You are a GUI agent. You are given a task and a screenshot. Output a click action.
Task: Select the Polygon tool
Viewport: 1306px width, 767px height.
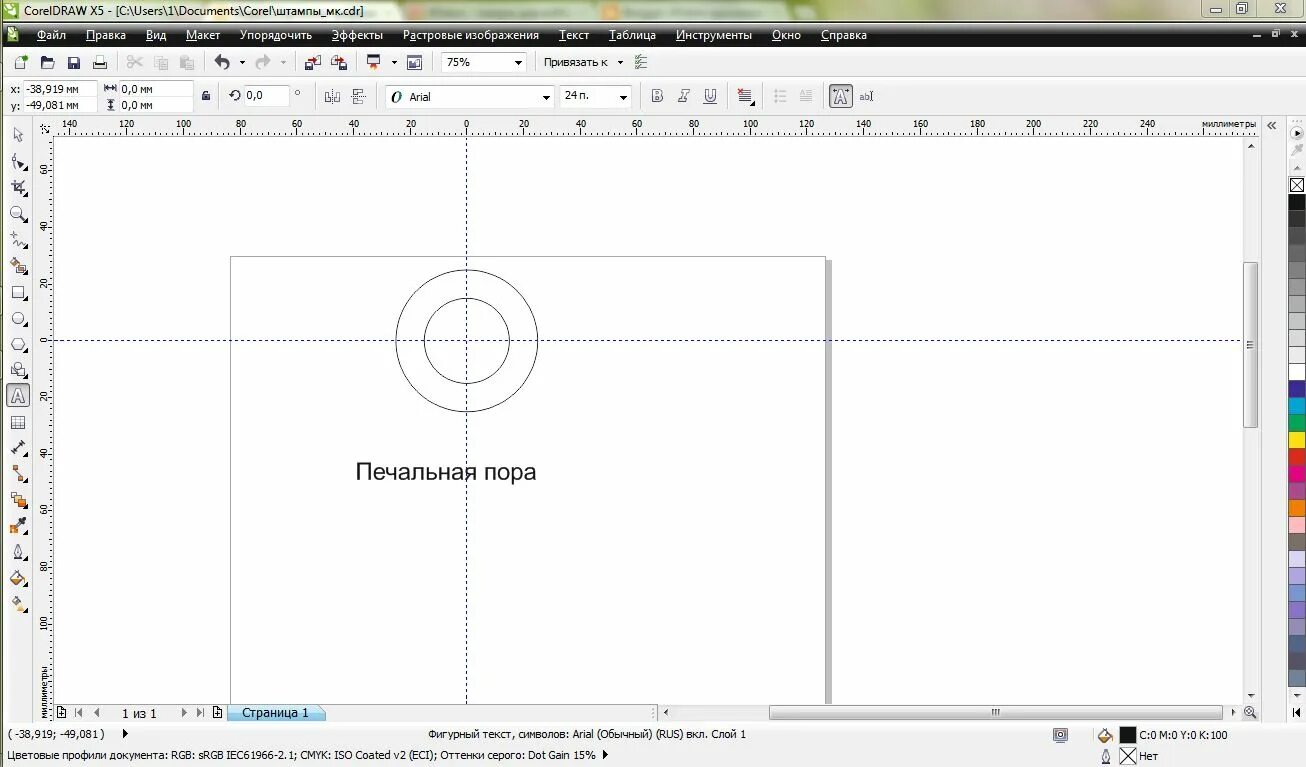click(18, 344)
